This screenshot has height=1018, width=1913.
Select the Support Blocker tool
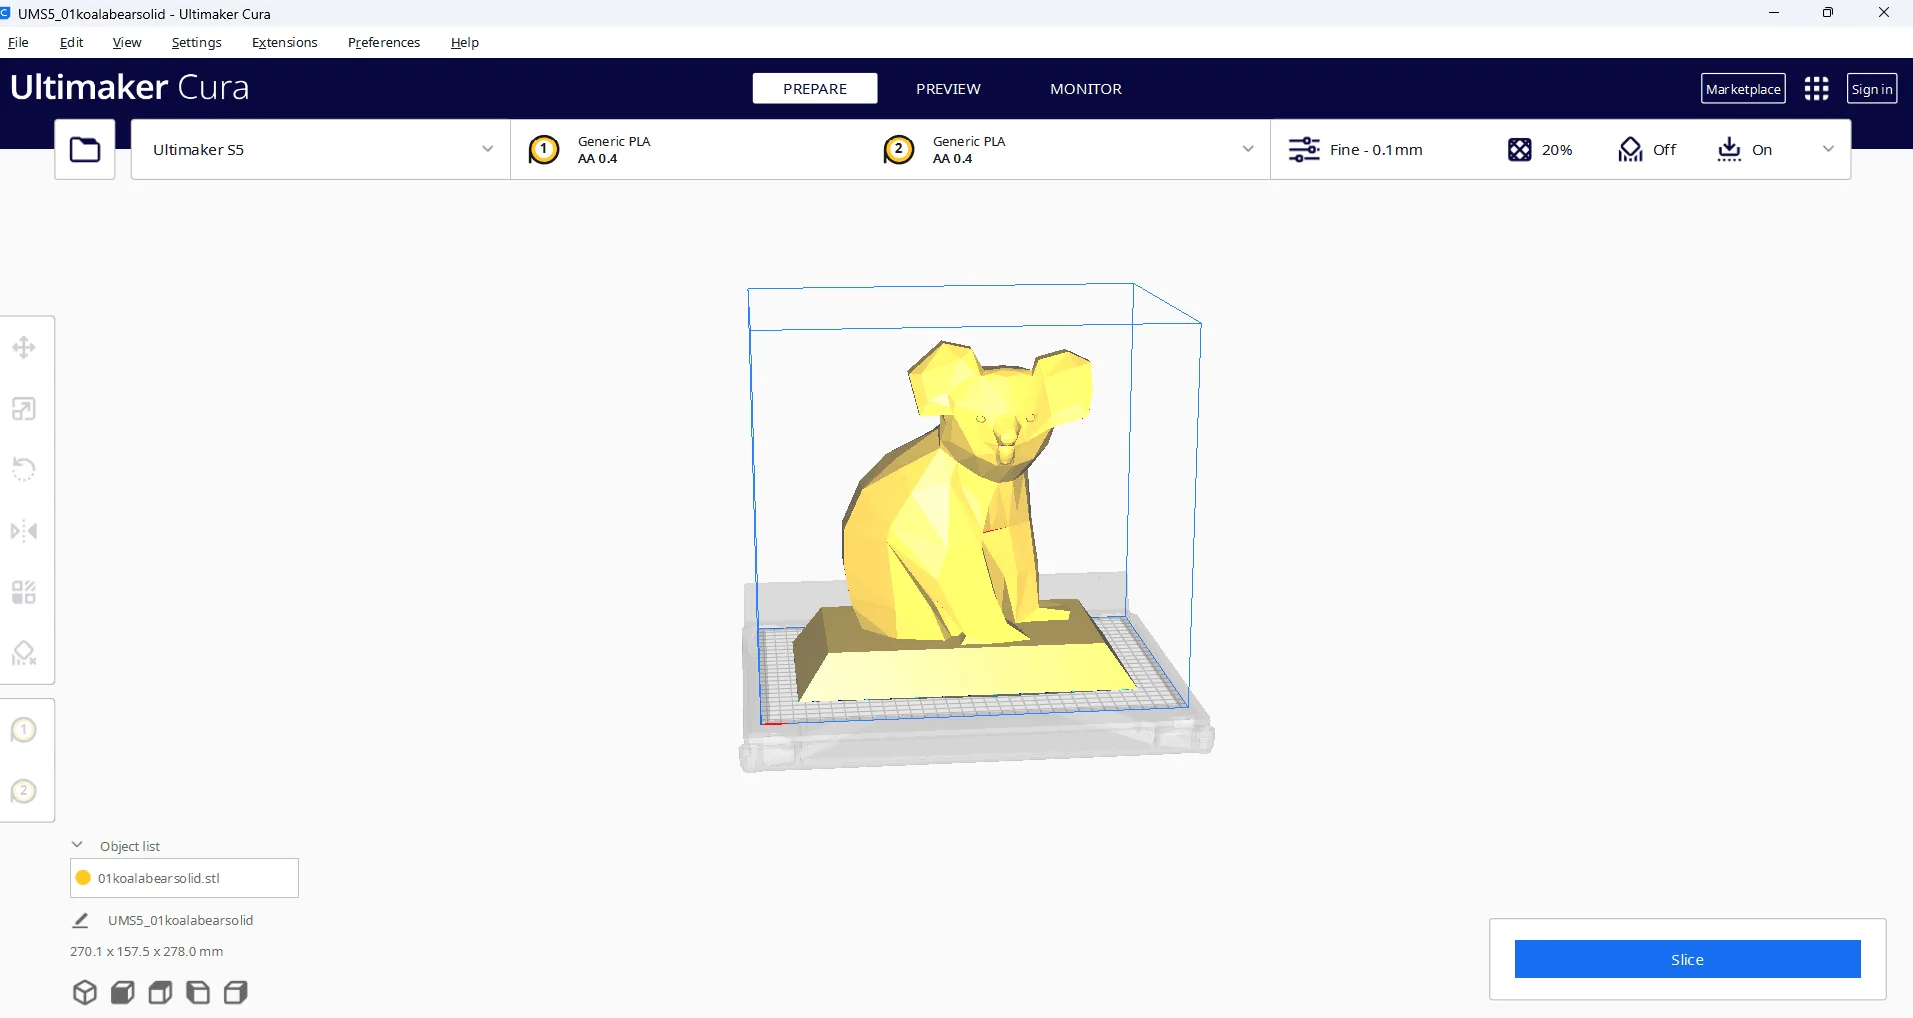point(24,653)
